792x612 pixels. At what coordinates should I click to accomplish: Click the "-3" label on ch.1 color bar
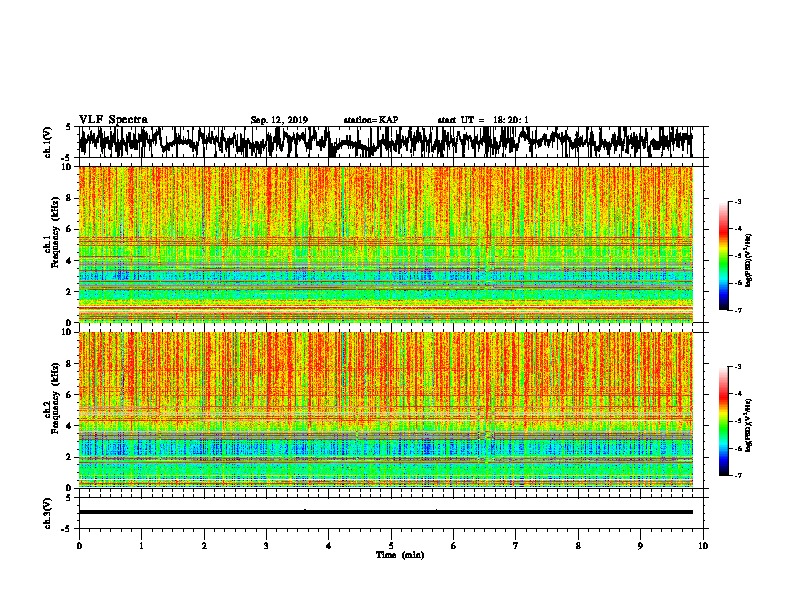point(737,201)
